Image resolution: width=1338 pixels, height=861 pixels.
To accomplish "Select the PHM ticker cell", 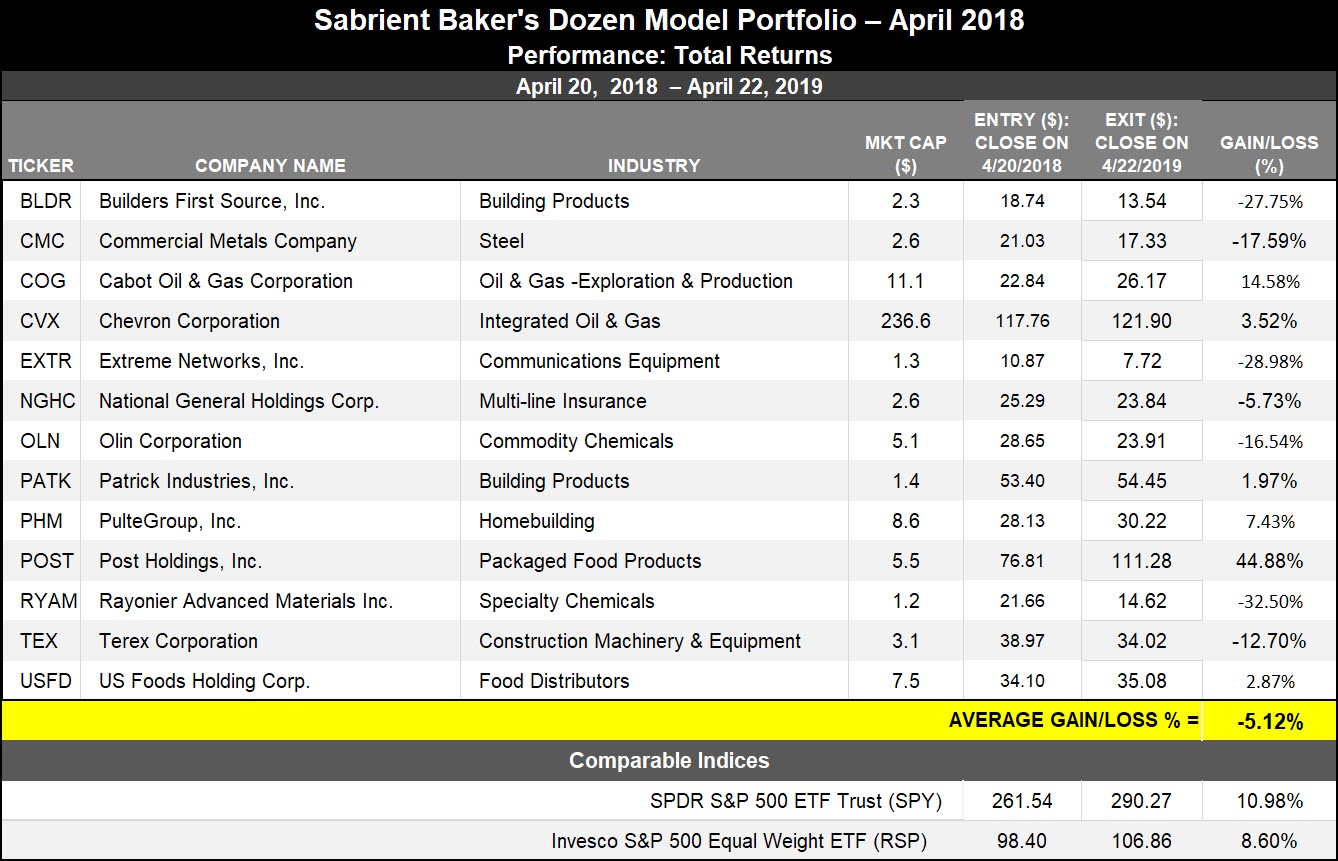I will 43,521.
